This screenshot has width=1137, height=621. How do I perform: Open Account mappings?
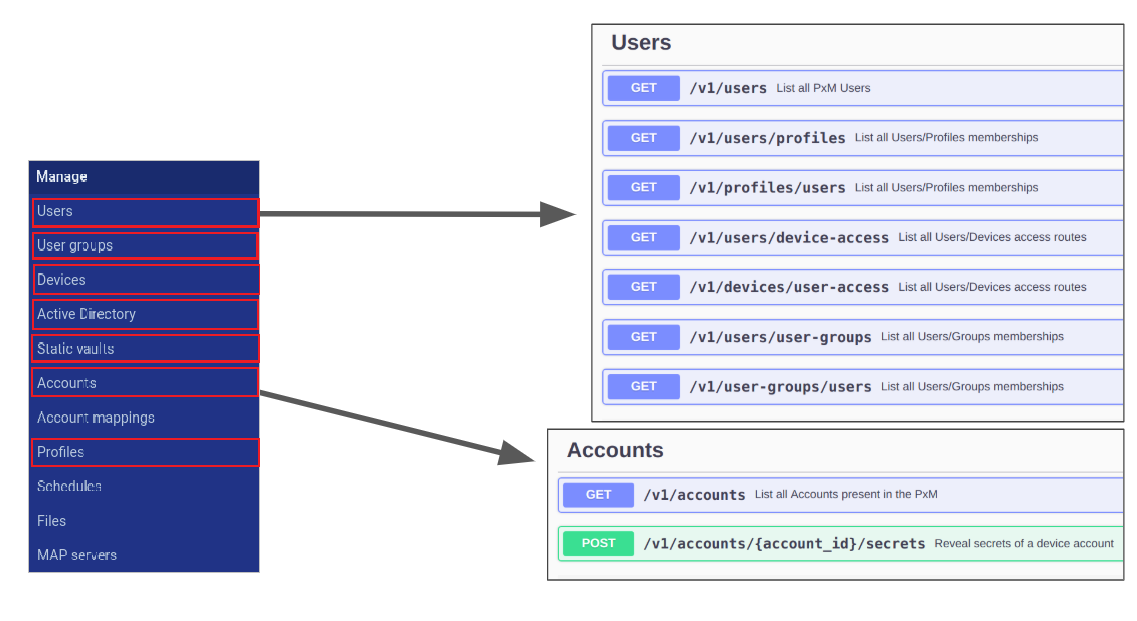click(x=96, y=417)
